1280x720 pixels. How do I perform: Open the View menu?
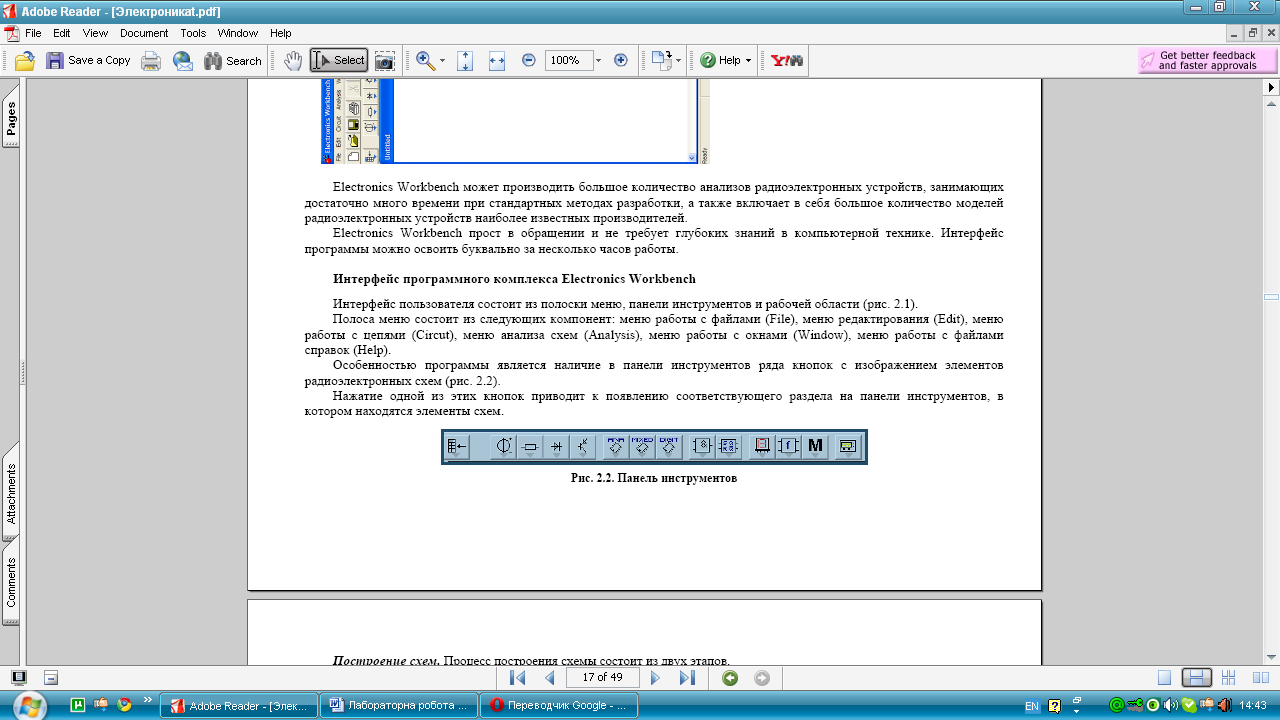(x=95, y=33)
